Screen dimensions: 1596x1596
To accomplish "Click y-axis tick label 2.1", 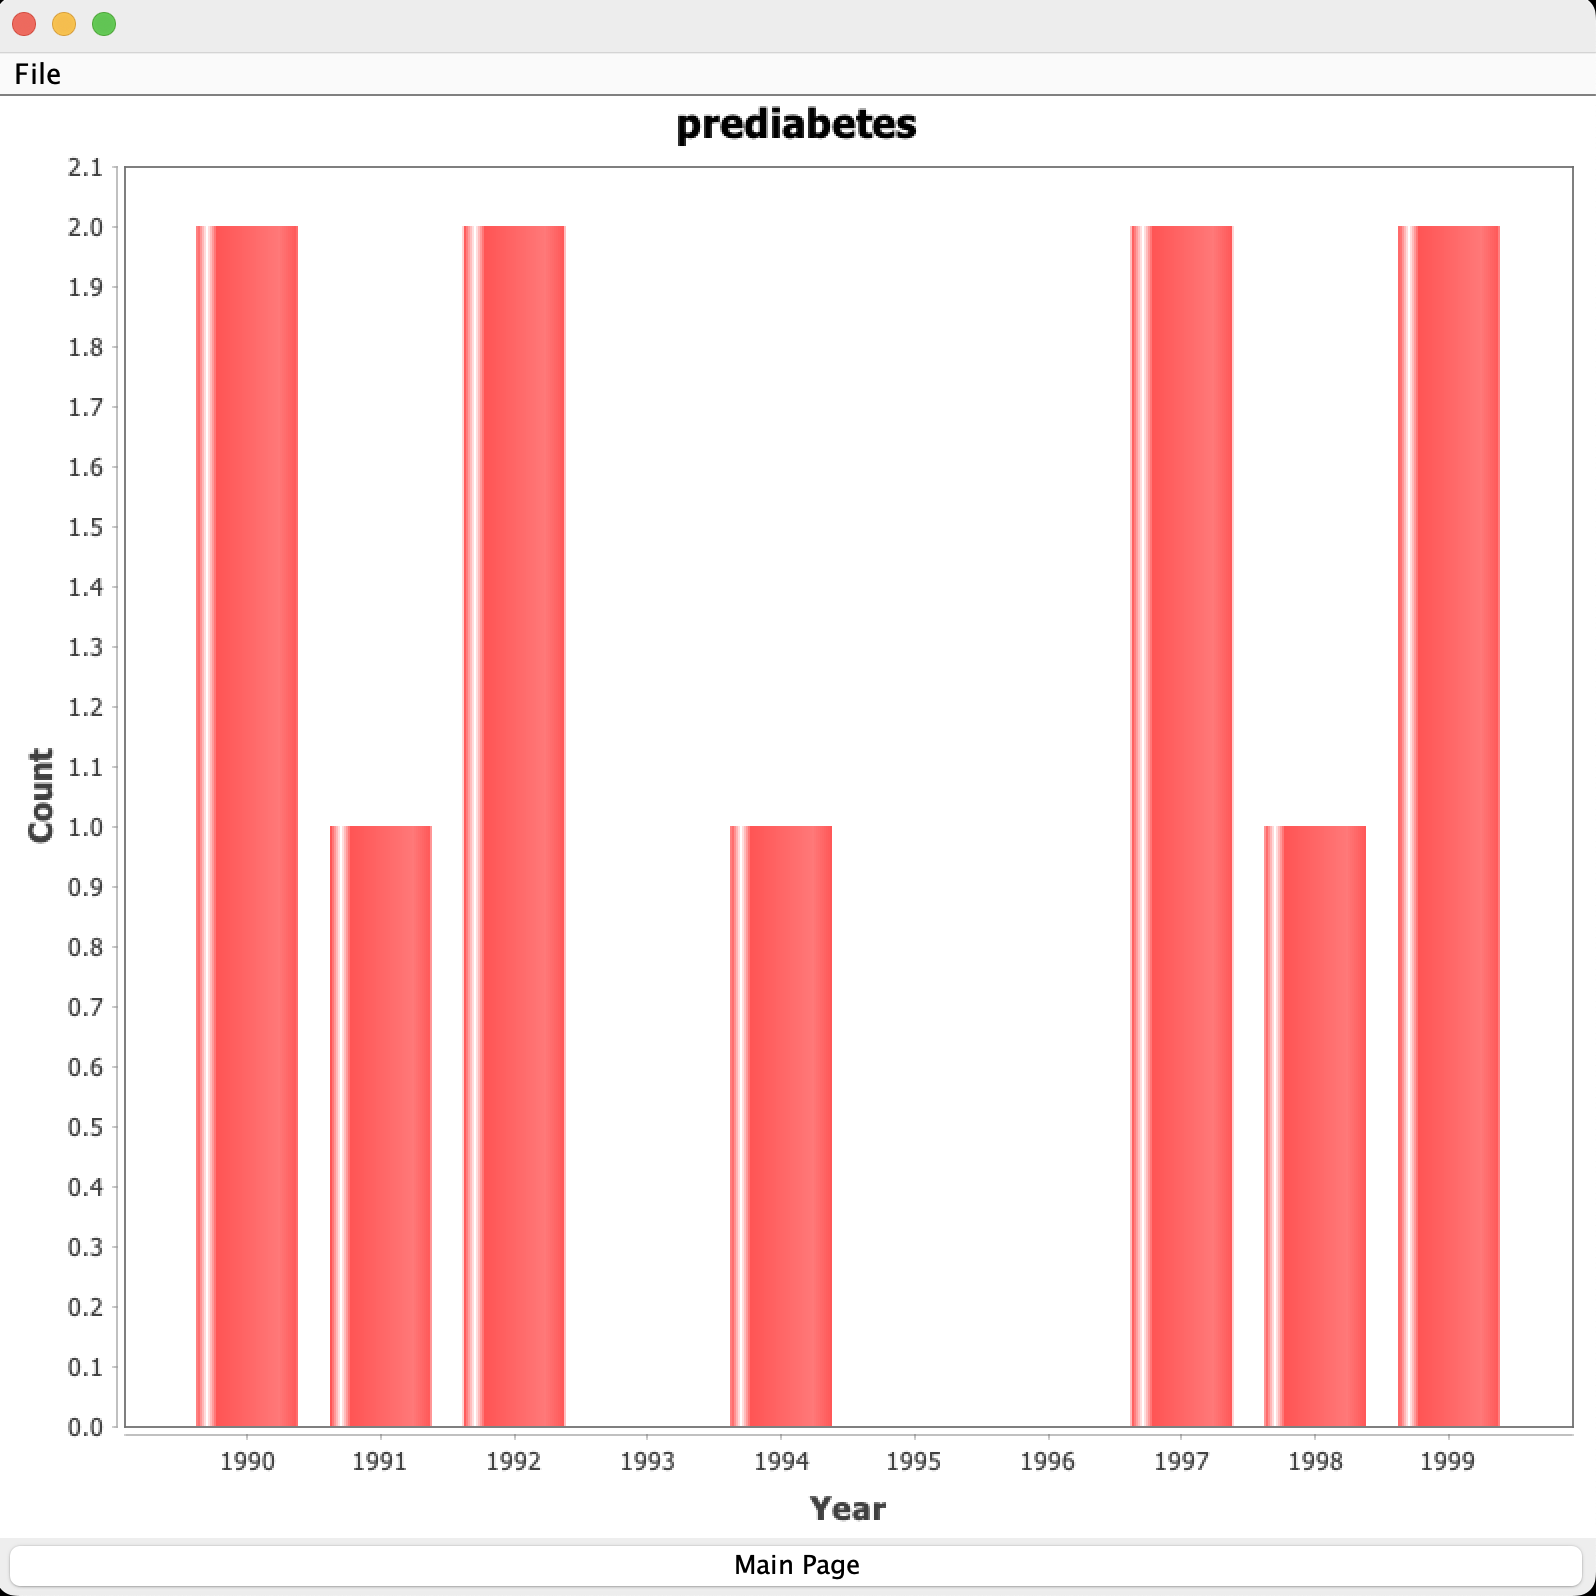I will pos(85,167).
